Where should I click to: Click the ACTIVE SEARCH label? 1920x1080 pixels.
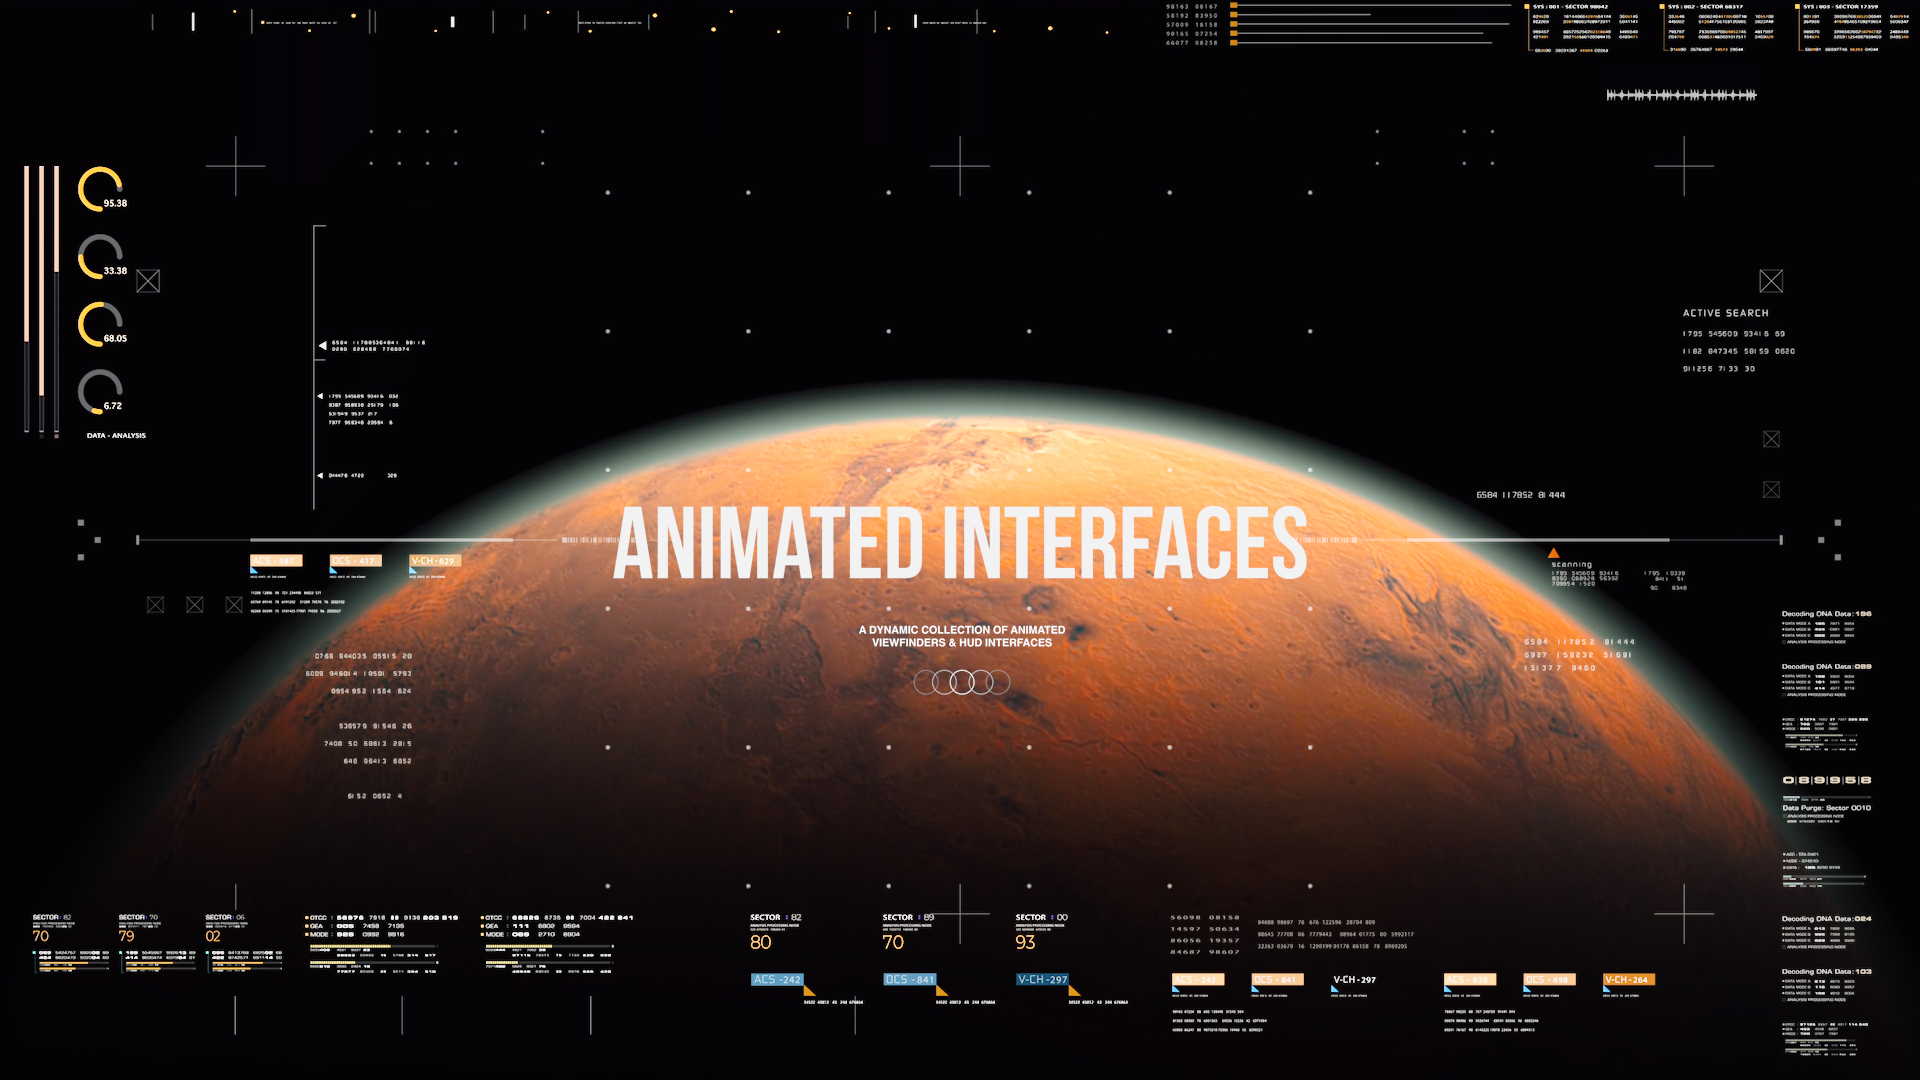[x=1726, y=312]
